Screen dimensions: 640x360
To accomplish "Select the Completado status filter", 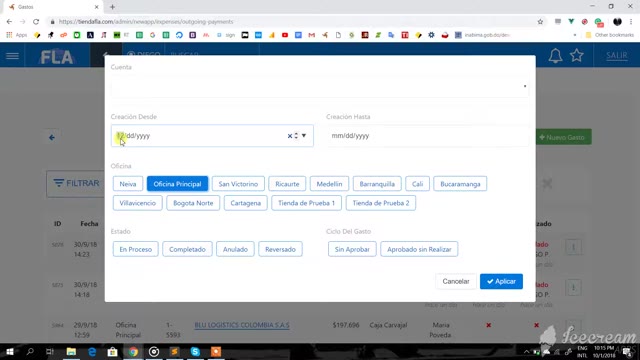I will (x=187, y=249).
